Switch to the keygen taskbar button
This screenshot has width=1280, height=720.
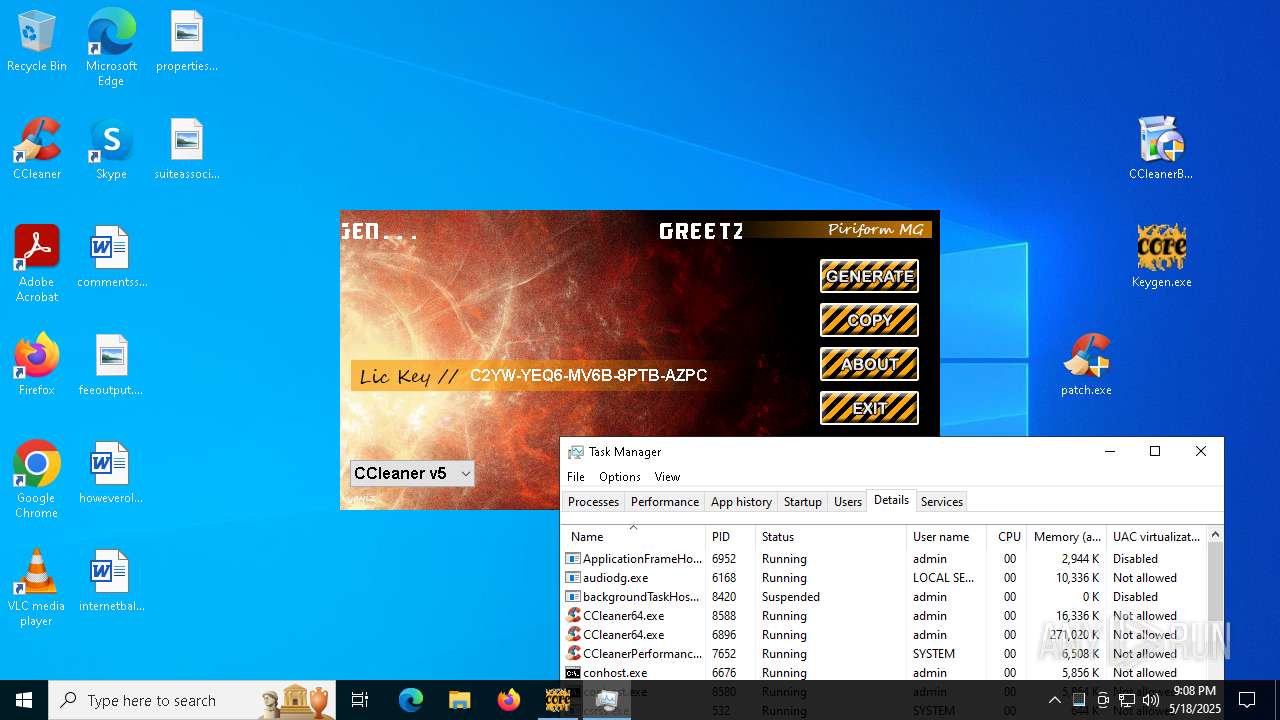[558, 700]
